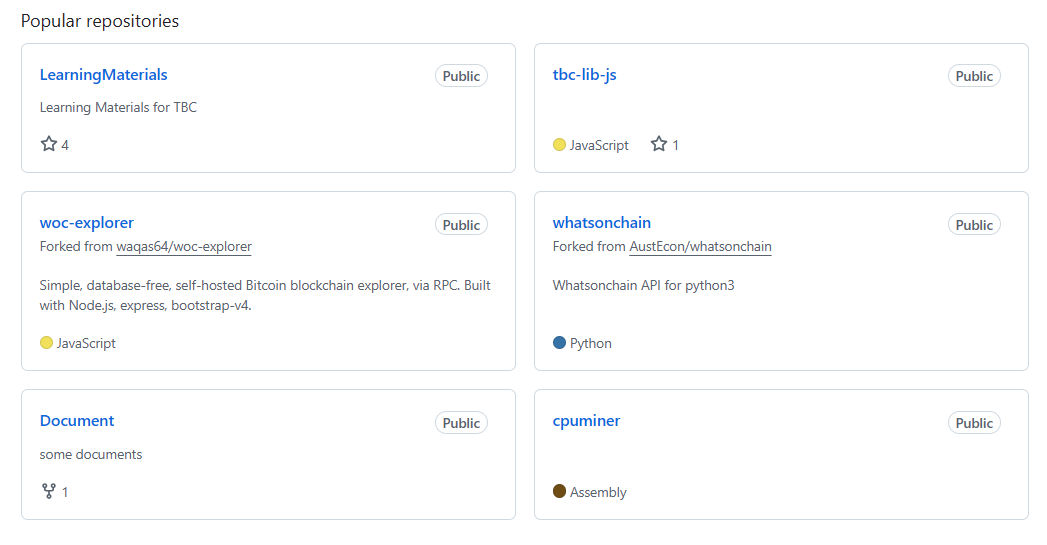Click the star icon on tbc-lib-js card
1047x545 pixels.
click(659, 144)
